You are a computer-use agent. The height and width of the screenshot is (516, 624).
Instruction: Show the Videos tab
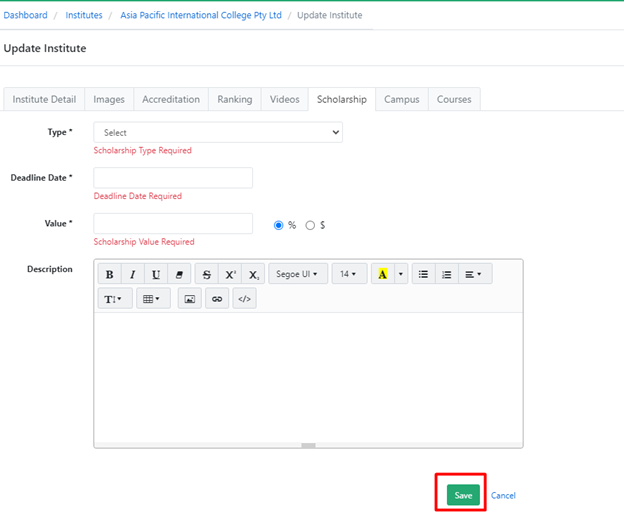click(x=285, y=99)
